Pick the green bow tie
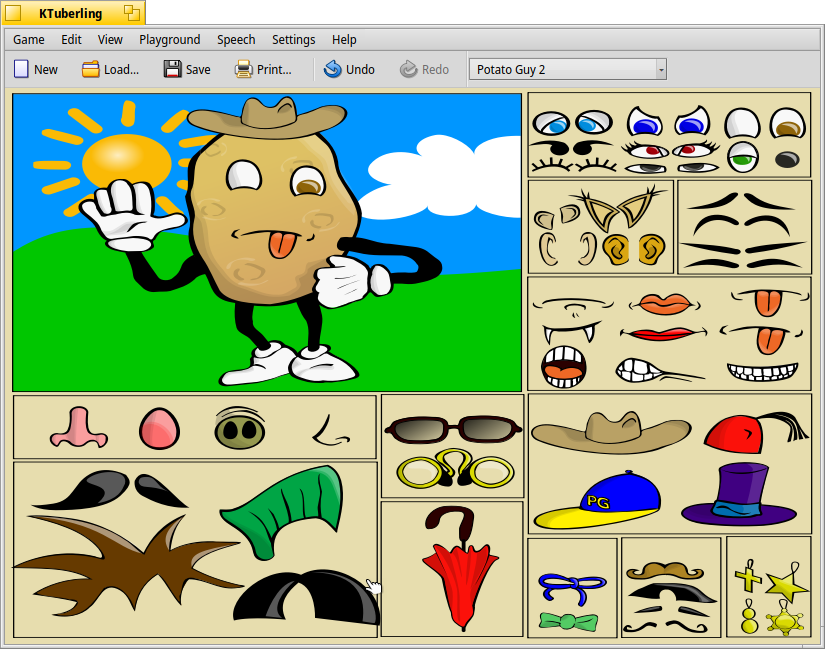 (569, 622)
